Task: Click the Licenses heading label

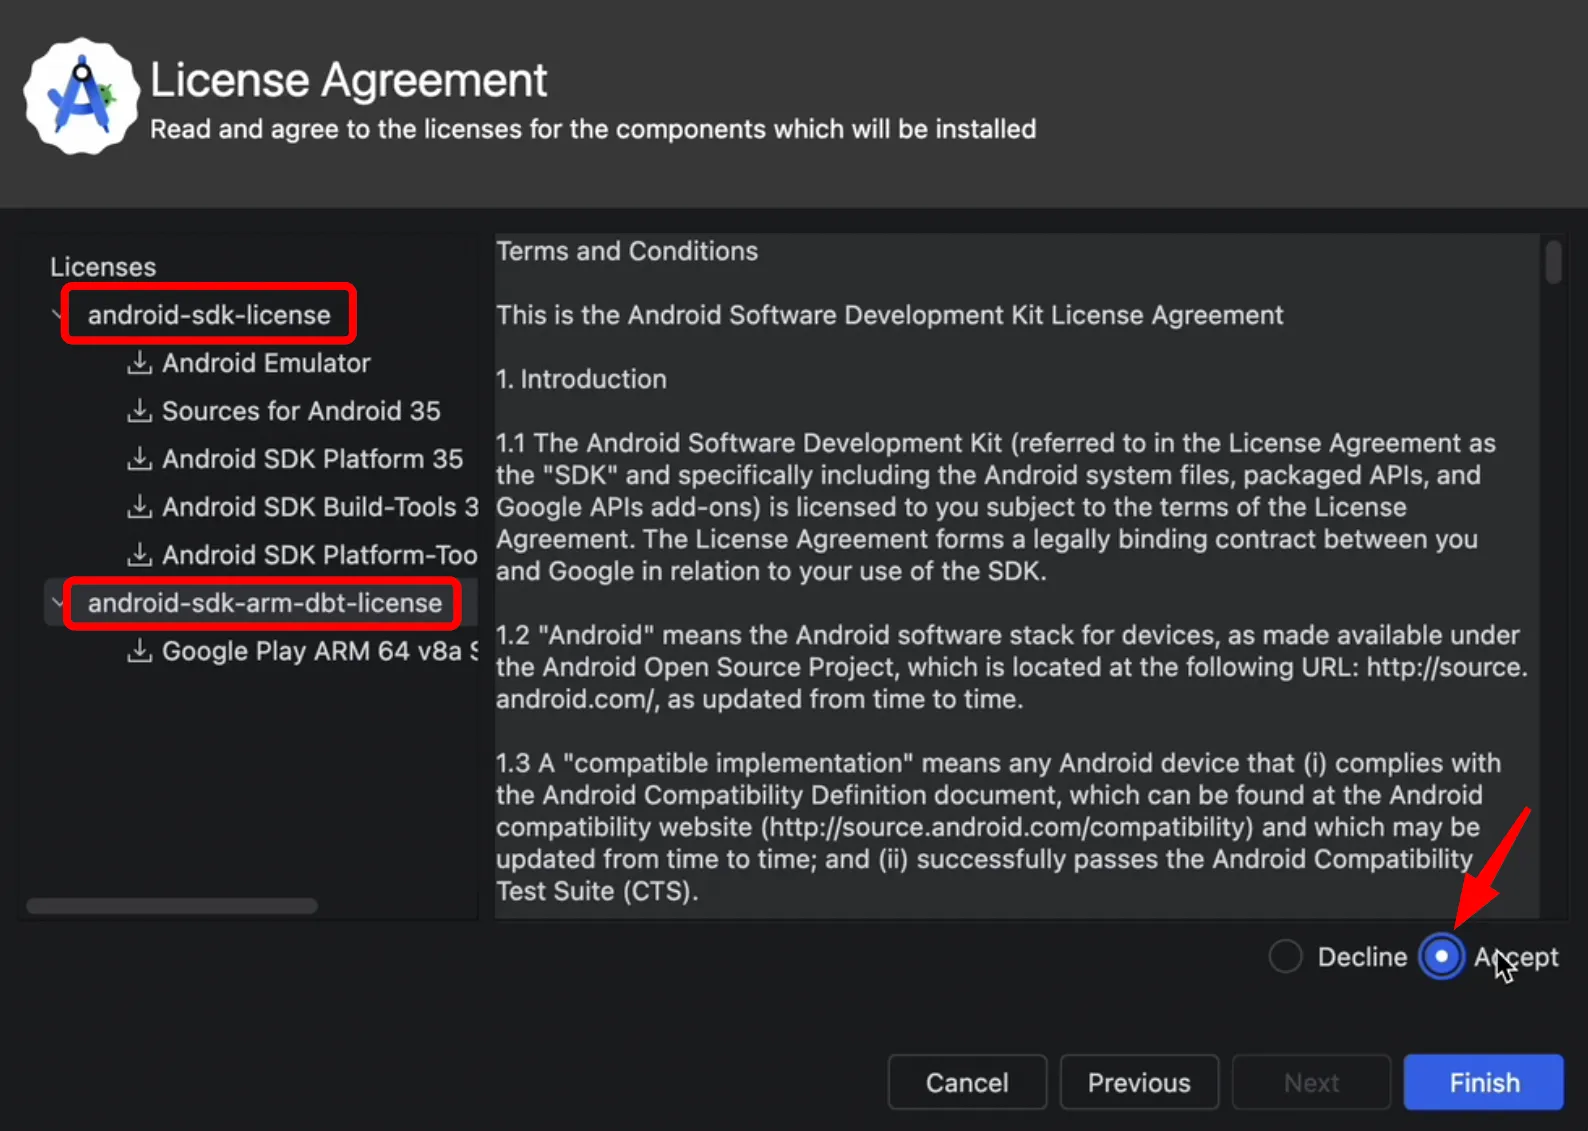Action: coord(103,267)
